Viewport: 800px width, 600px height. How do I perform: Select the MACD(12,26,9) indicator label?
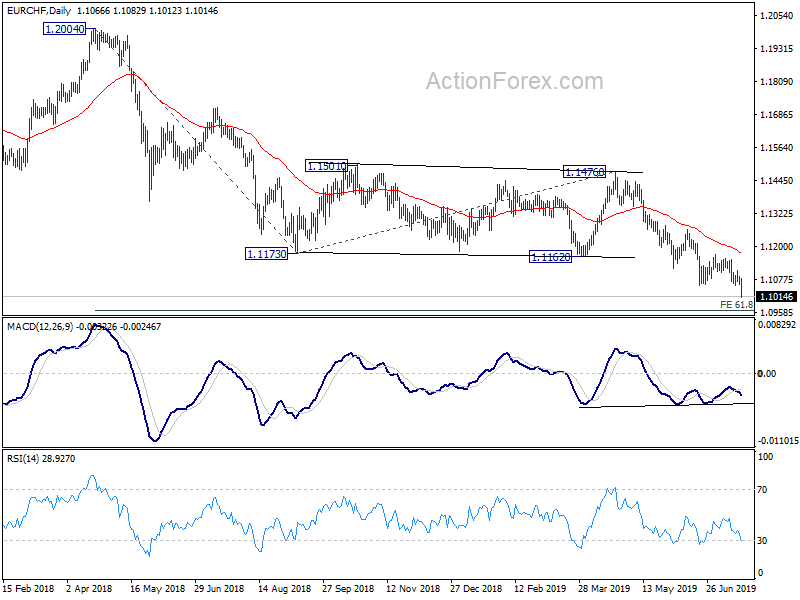[x=40, y=327]
